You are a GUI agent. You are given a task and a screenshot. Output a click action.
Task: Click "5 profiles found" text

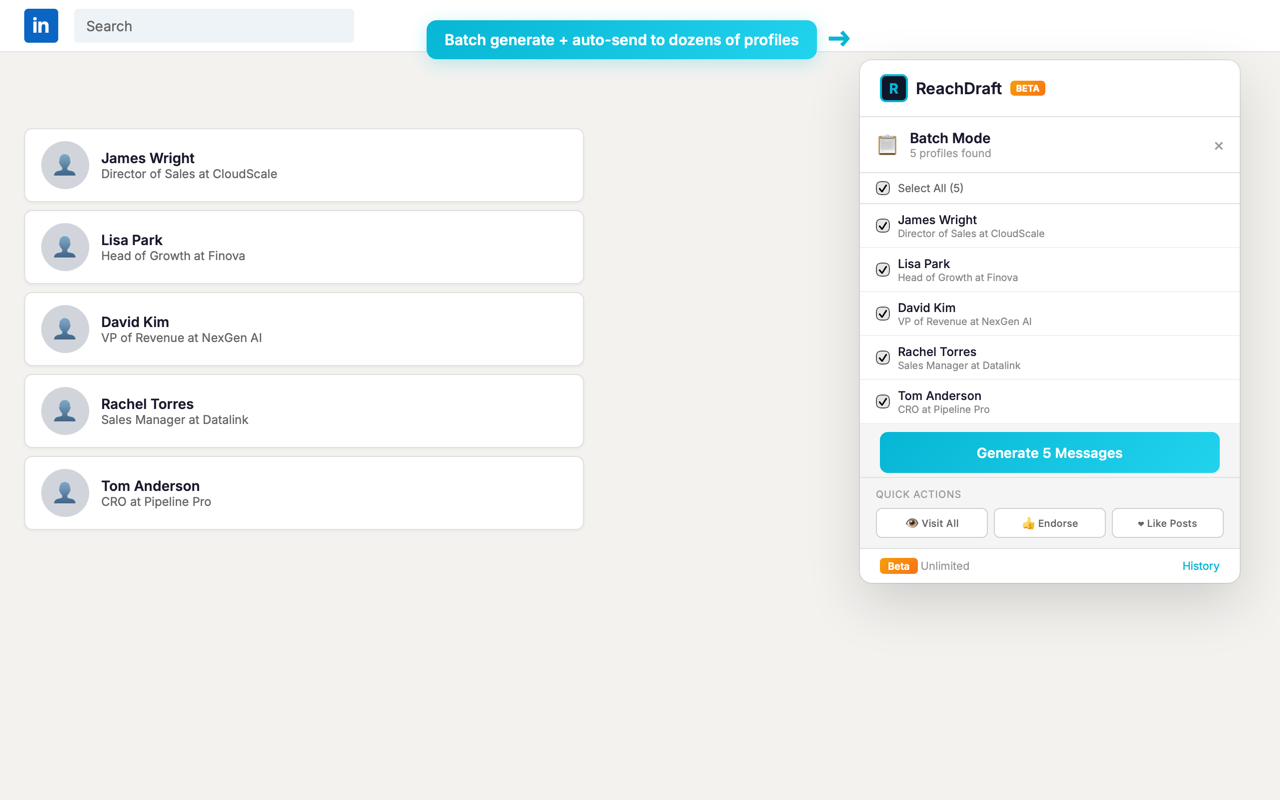pyautogui.click(x=950, y=154)
